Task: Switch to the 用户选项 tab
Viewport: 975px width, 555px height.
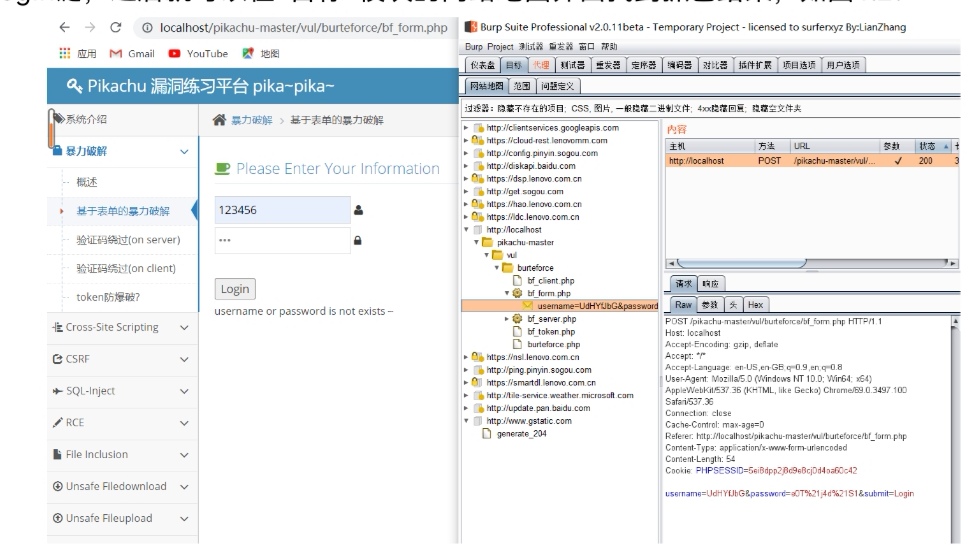Action: pyautogui.click(x=843, y=65)
